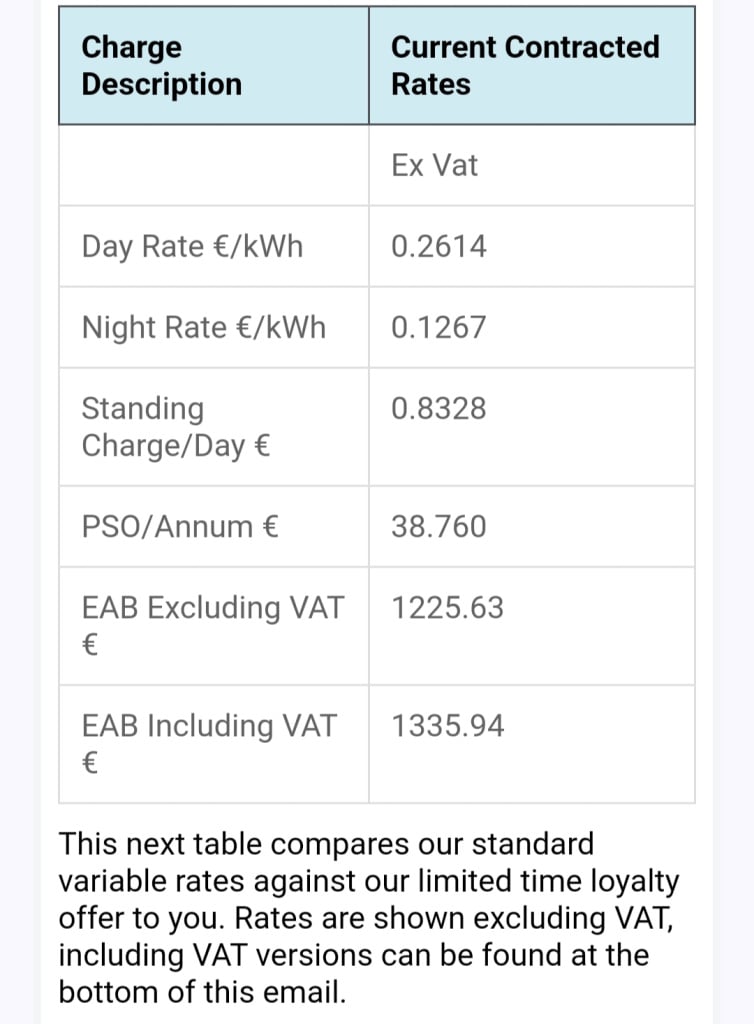Click the EAB Including VAT € label
This screenshot has width=754, height=1024.
(x=210, y=744)
